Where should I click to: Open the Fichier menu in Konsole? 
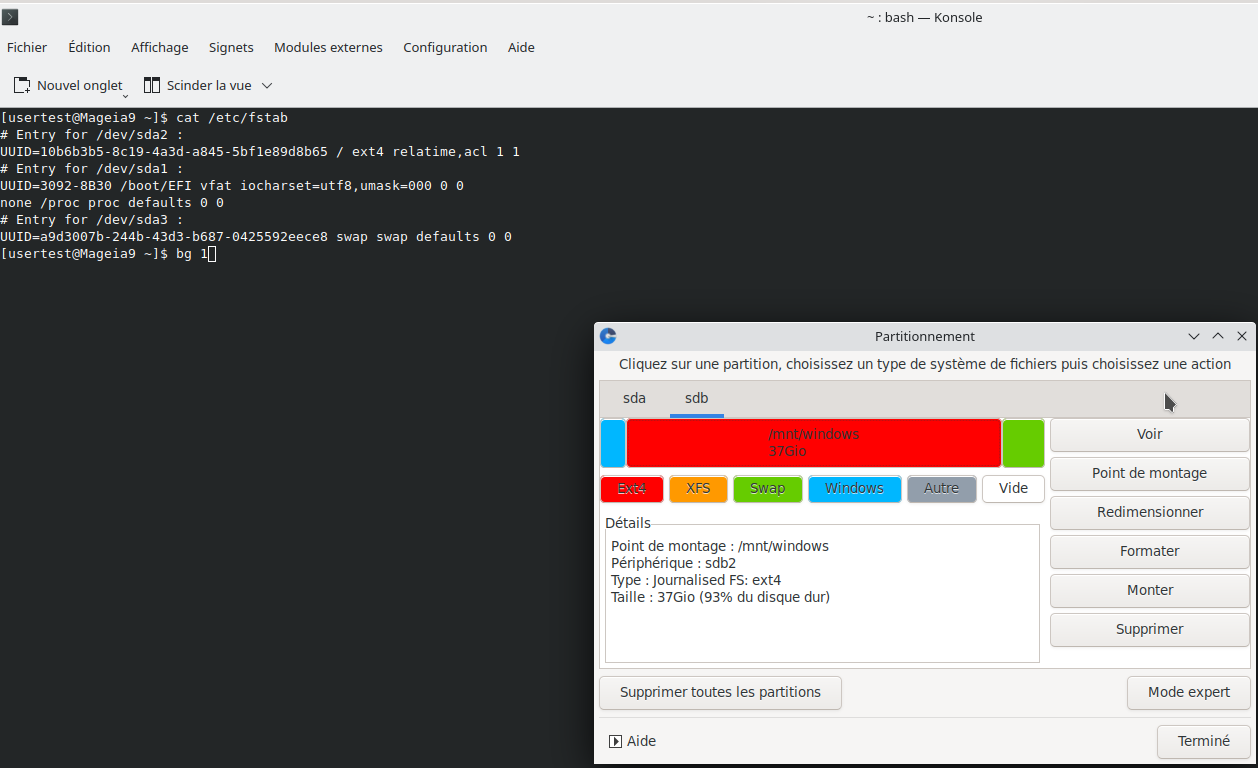[27, 47]
